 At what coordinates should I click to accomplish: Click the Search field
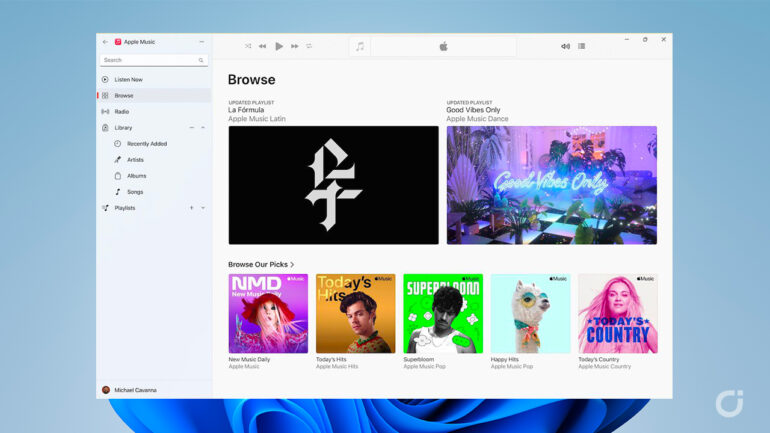[150, 60]
